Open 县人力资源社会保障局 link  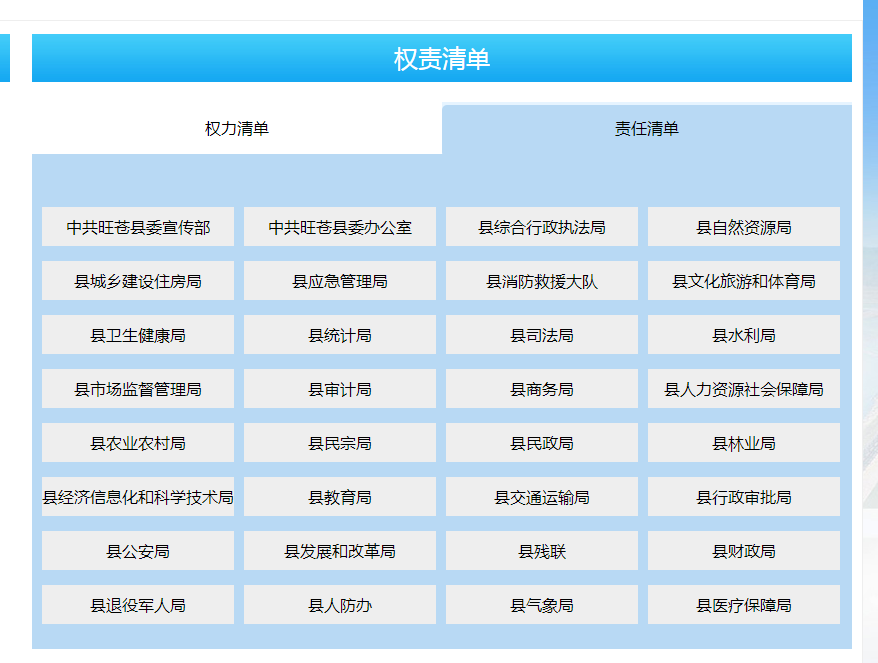pos(744,389)
